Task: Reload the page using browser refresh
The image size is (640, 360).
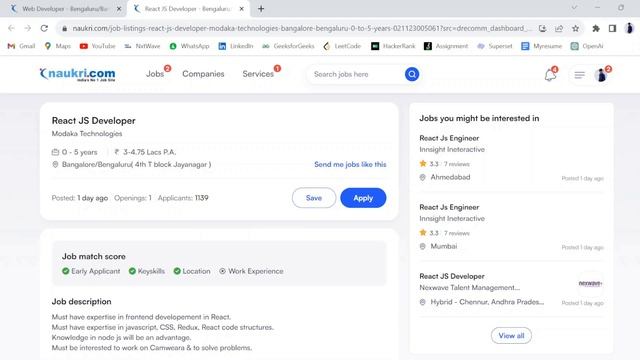Action: 44,28
